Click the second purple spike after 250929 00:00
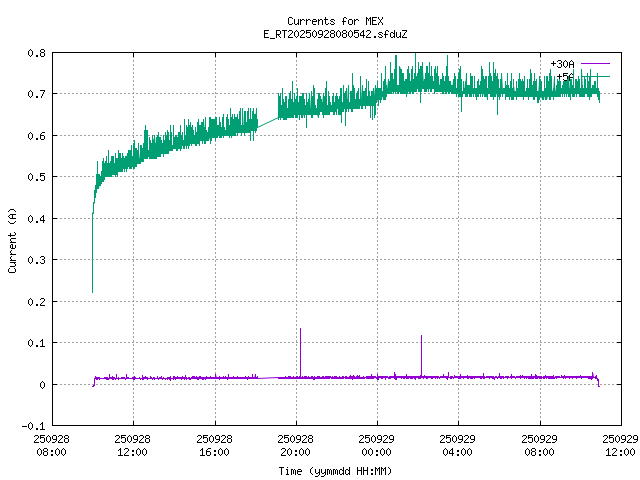 pos(421,338)
